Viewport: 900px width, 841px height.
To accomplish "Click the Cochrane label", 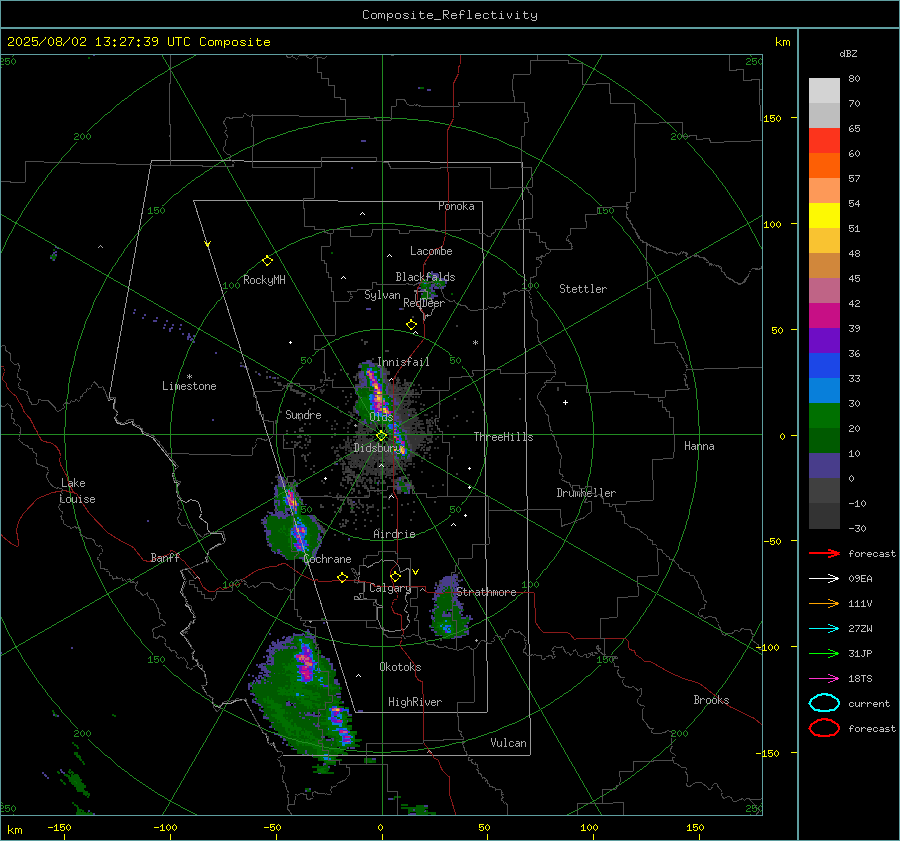I will point(327,559).
